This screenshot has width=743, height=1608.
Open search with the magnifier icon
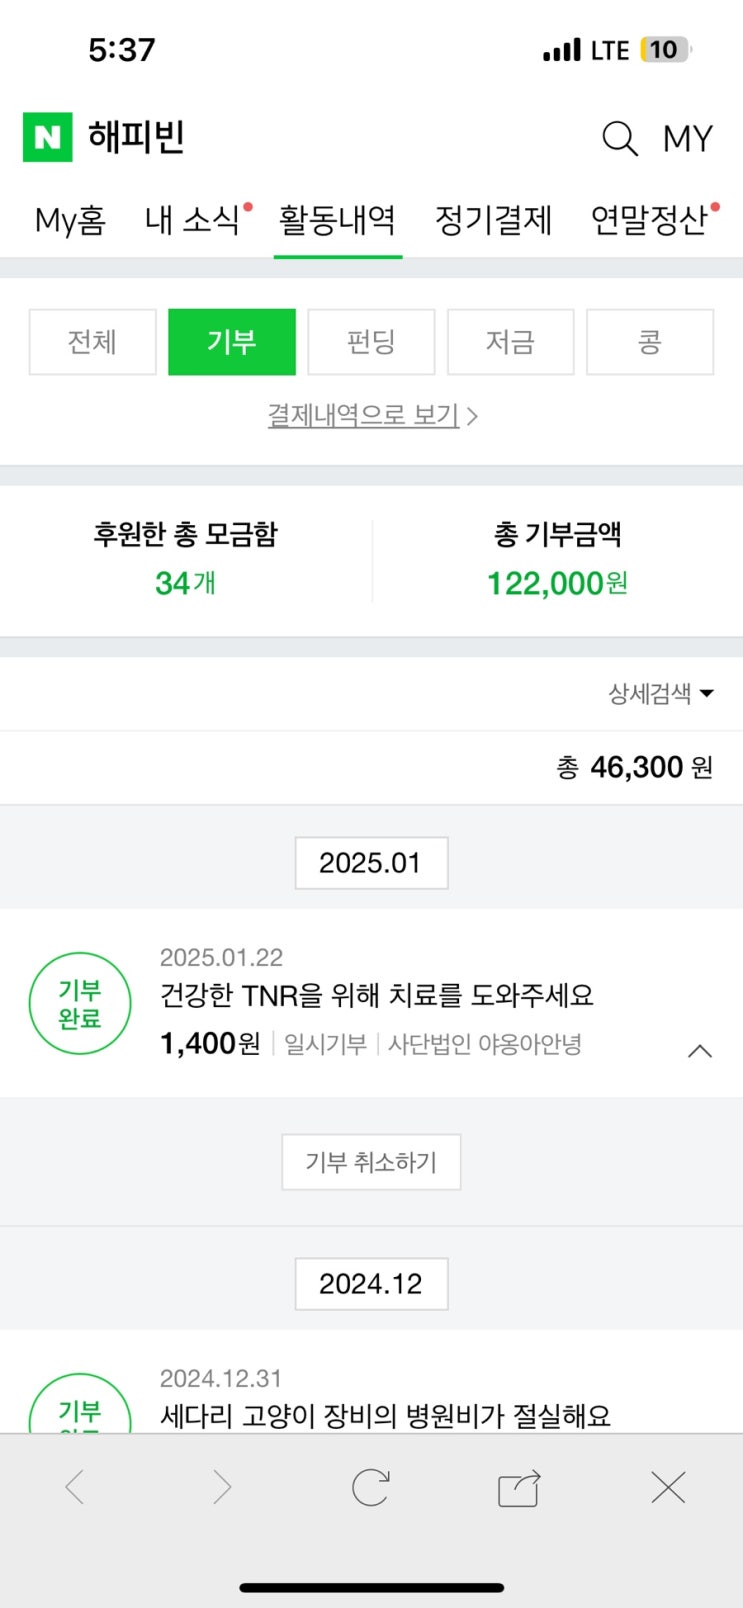tap(619, 138)
